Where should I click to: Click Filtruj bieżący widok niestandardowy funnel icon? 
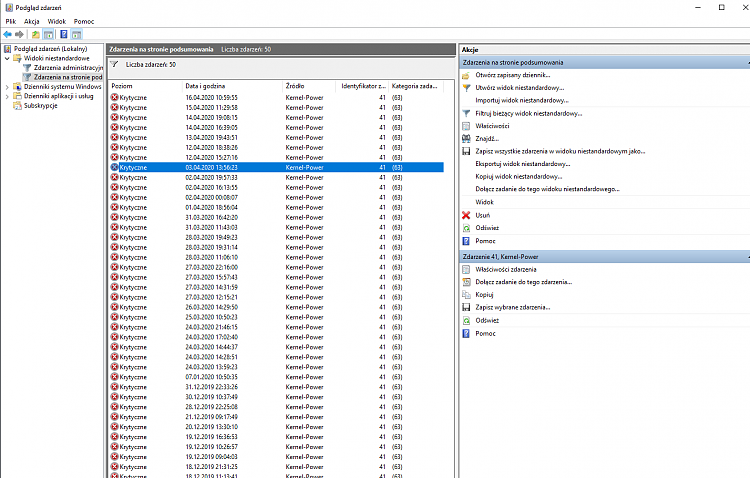tap(466, 113)
